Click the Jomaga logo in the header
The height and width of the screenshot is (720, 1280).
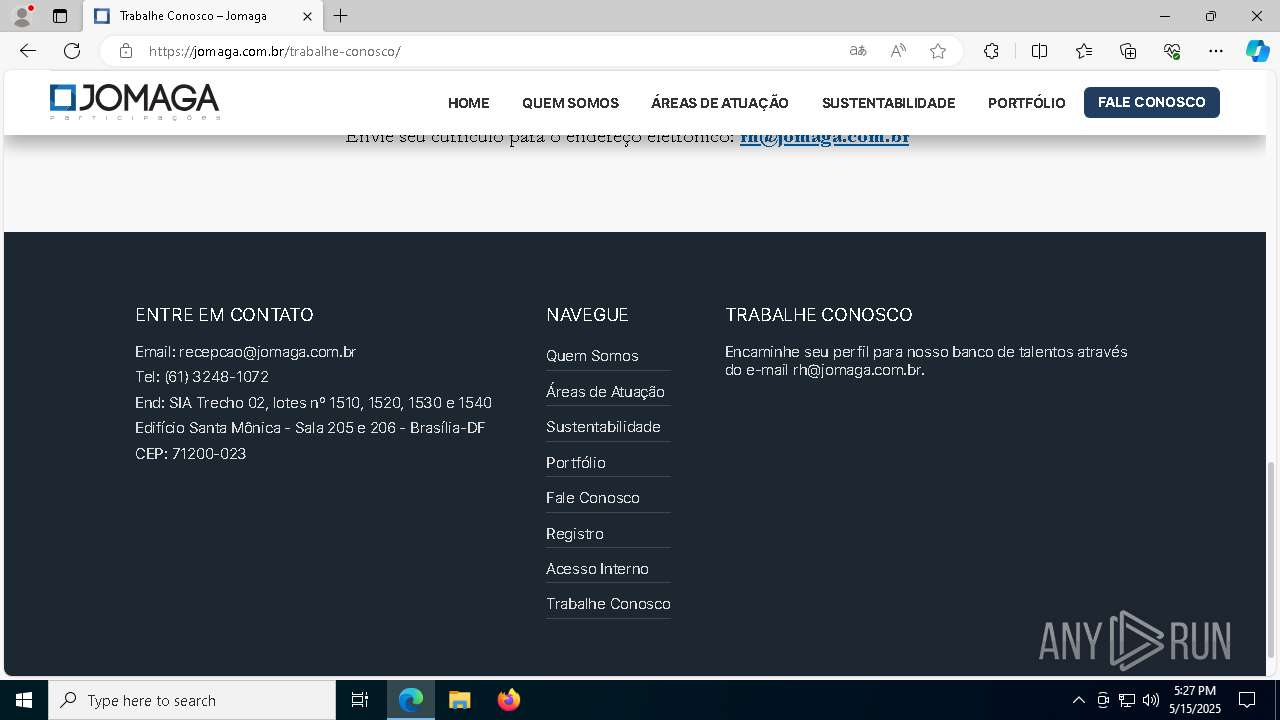(x=135, y=102)
